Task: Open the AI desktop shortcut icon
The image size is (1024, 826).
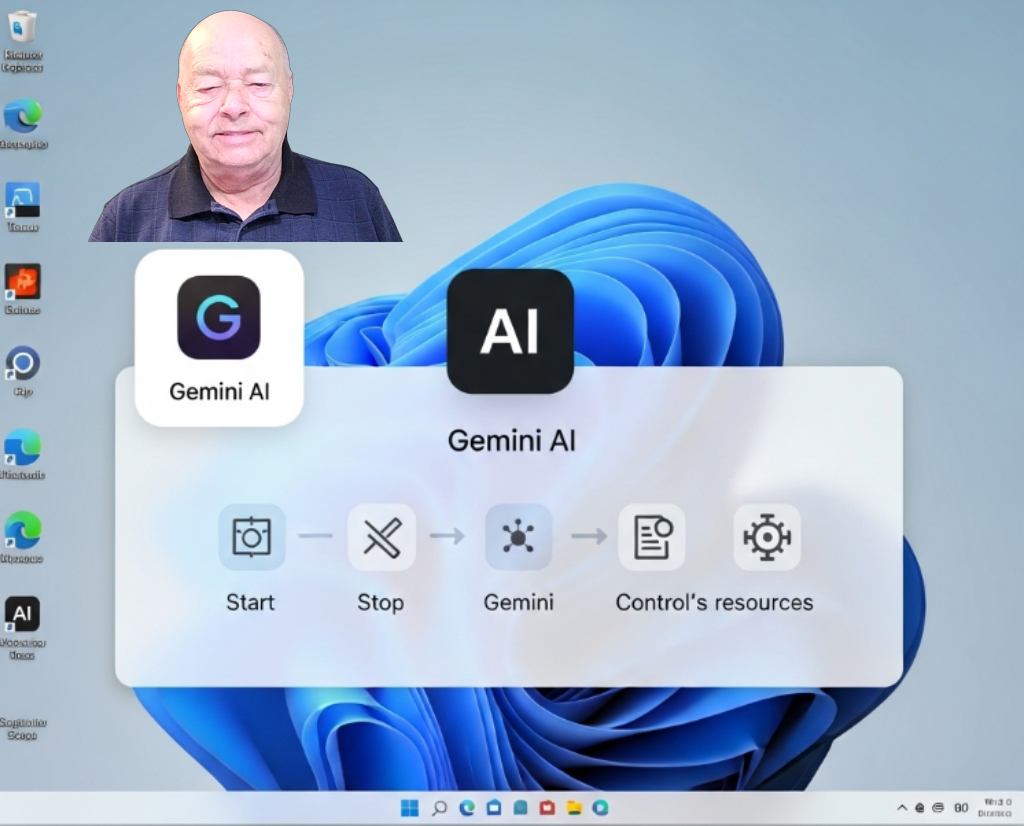Action: (22, 614)
